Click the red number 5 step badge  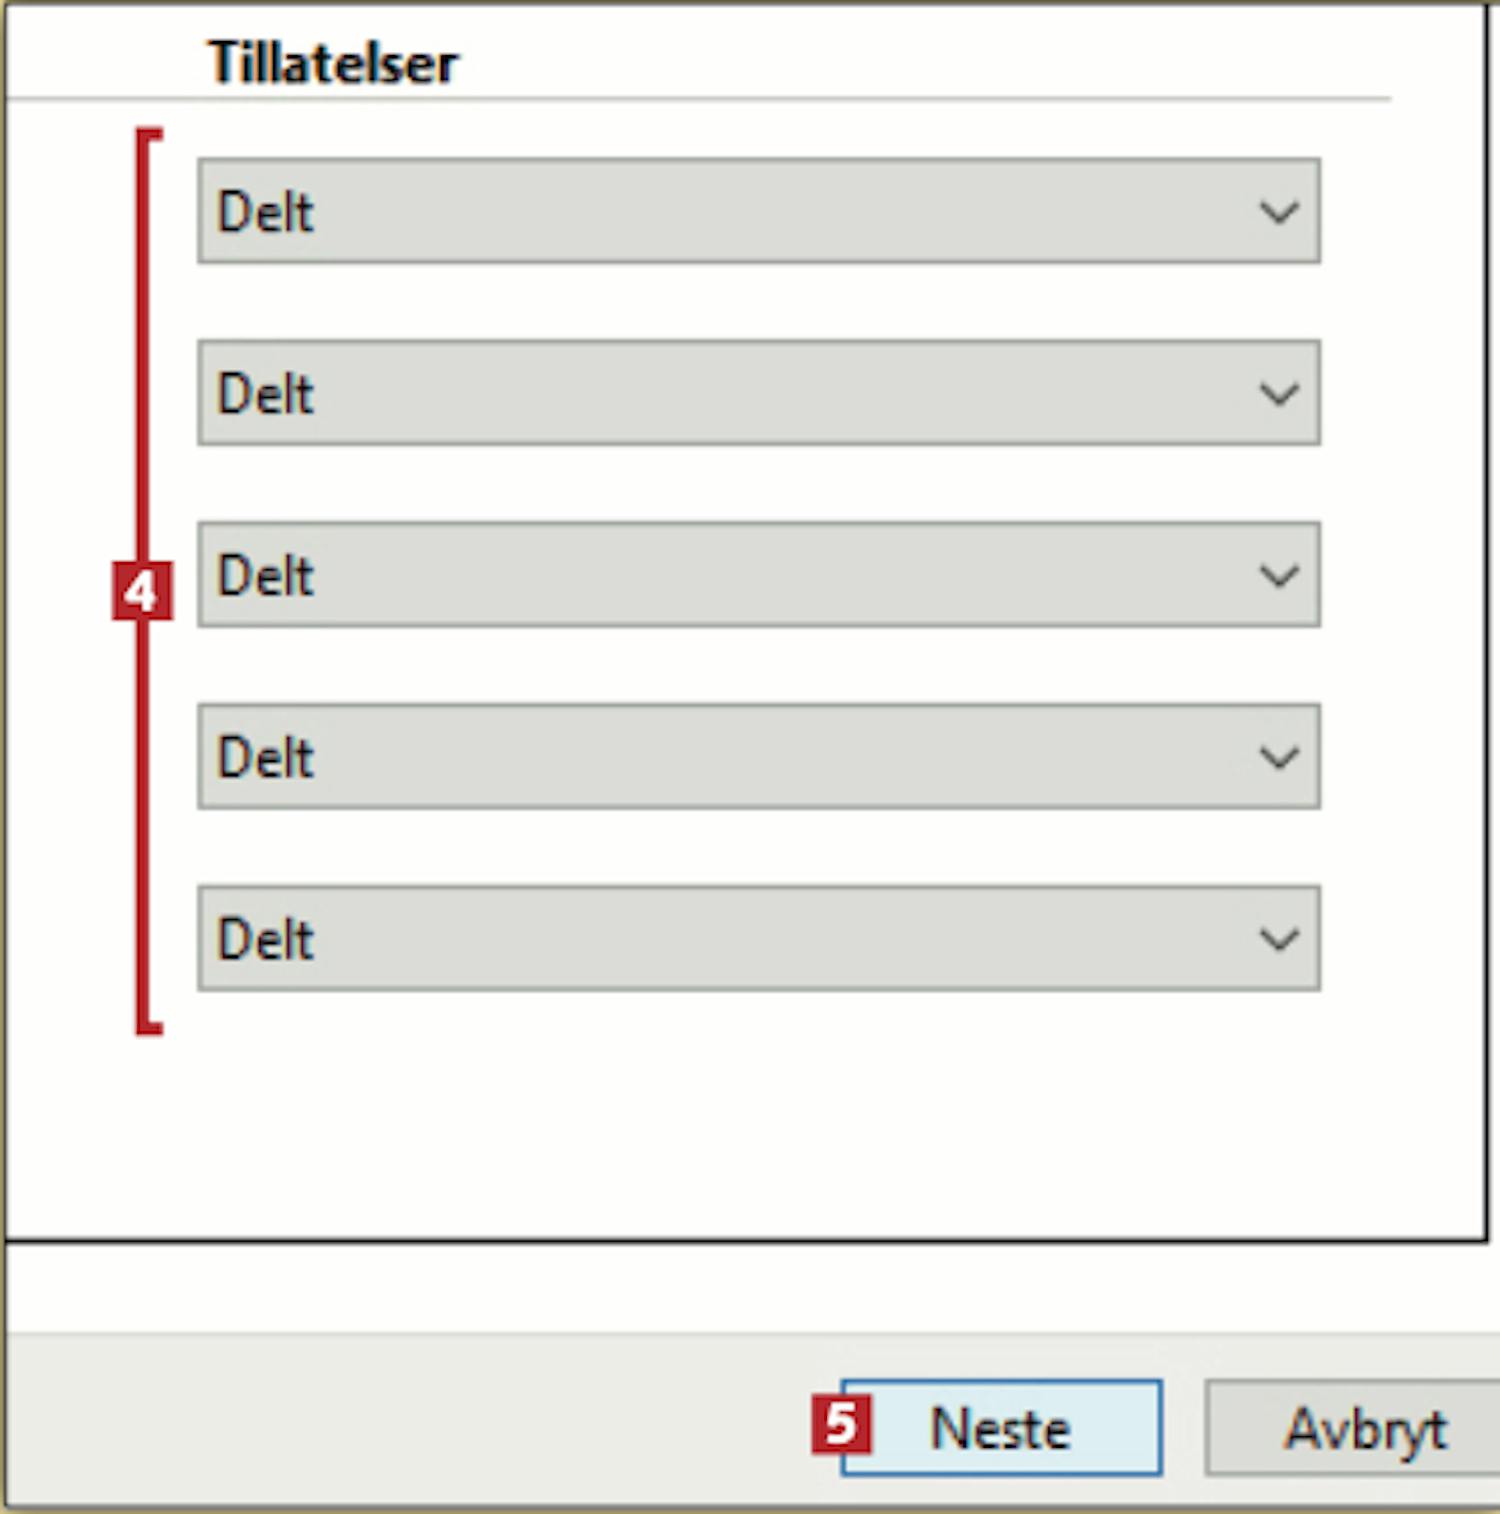(841, 1424)
